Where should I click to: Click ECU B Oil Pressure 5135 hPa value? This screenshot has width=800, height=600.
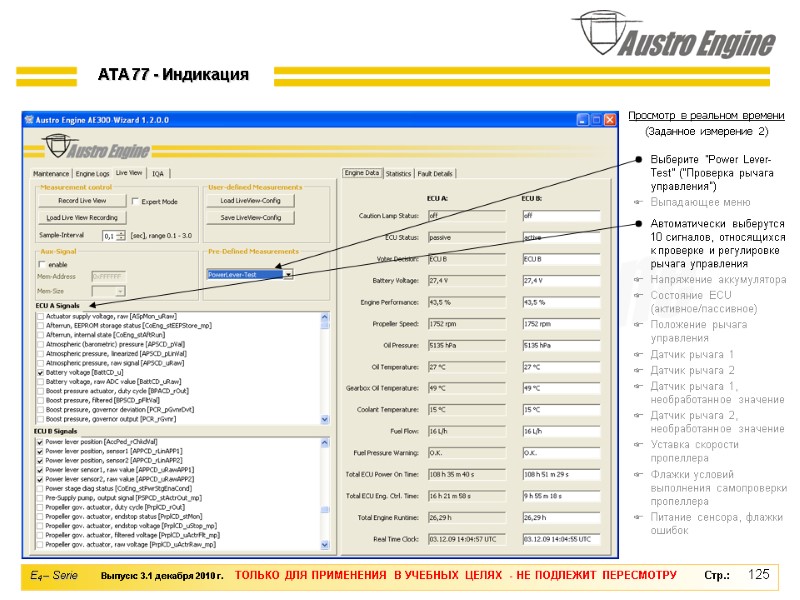tap(561, 345)
